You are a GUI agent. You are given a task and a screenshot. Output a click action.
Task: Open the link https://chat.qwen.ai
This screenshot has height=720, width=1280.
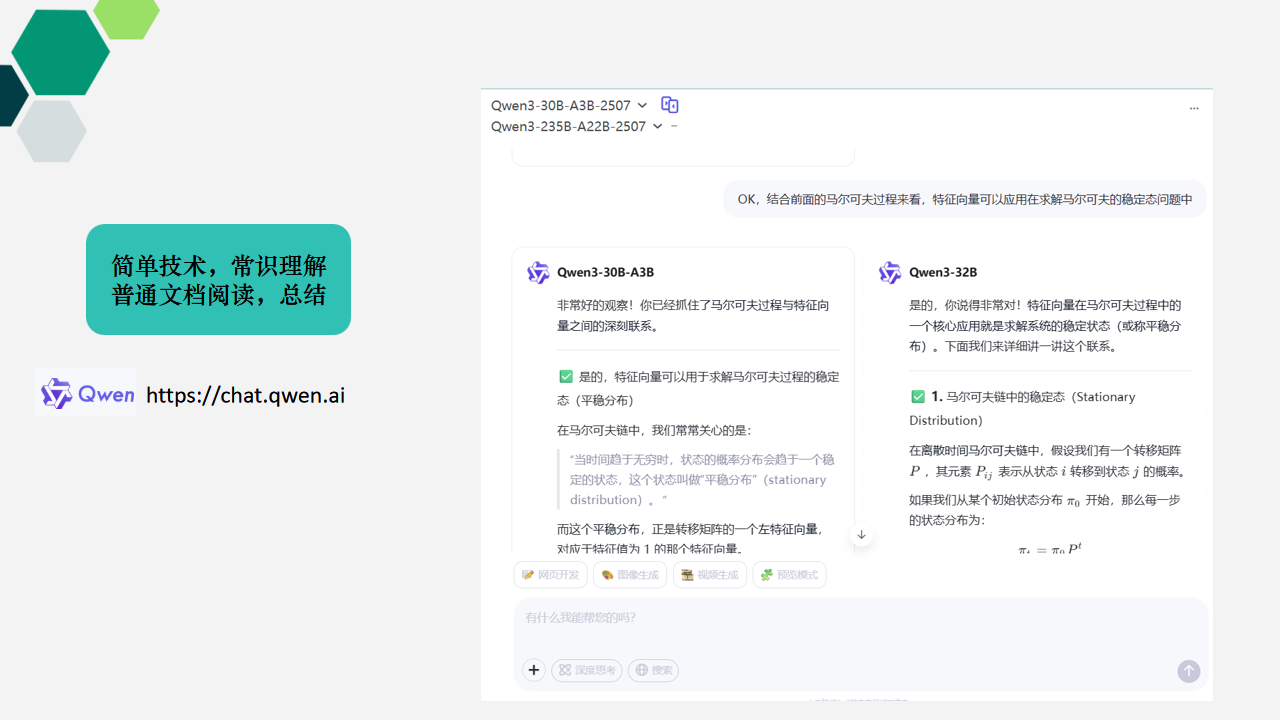pyautogui.click(x=244, y=395)
